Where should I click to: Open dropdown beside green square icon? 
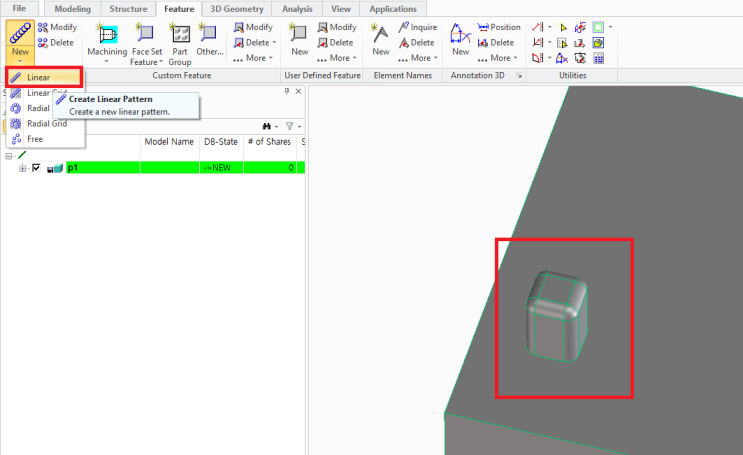coord(610,27)
